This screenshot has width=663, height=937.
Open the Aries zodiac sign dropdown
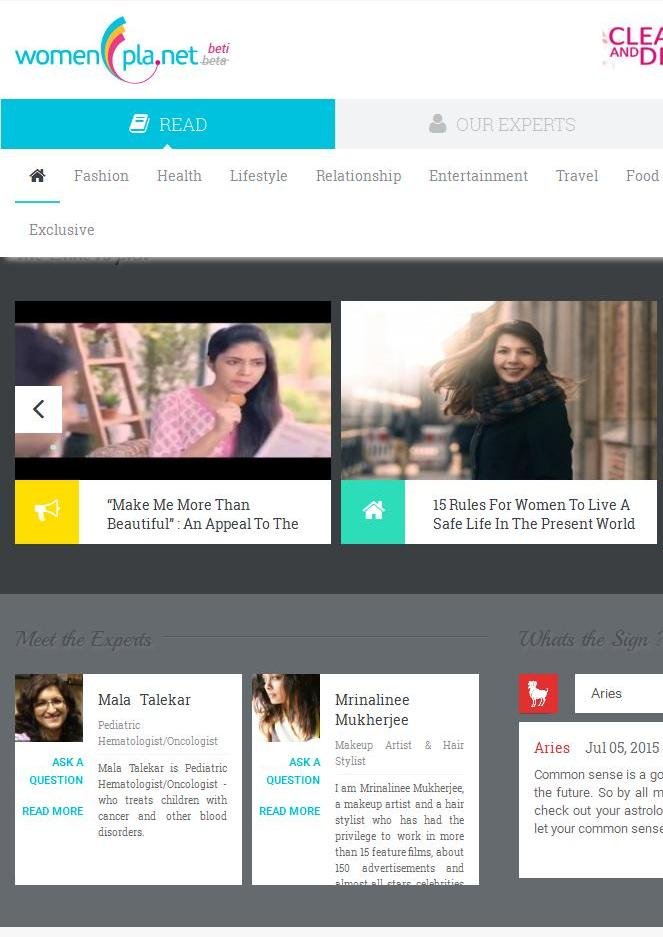(618, 694)
